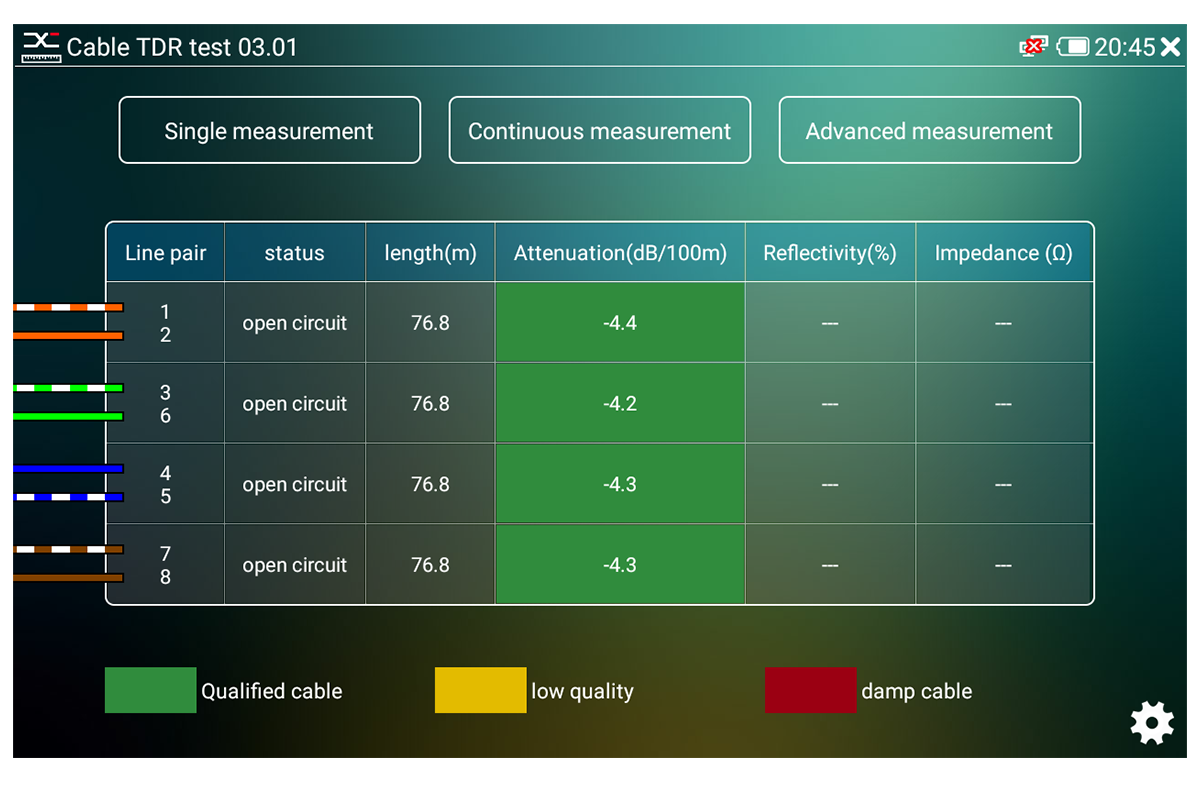
Task: Select the orange wire pair 1-2 icon
Action: tap(68, 322)
